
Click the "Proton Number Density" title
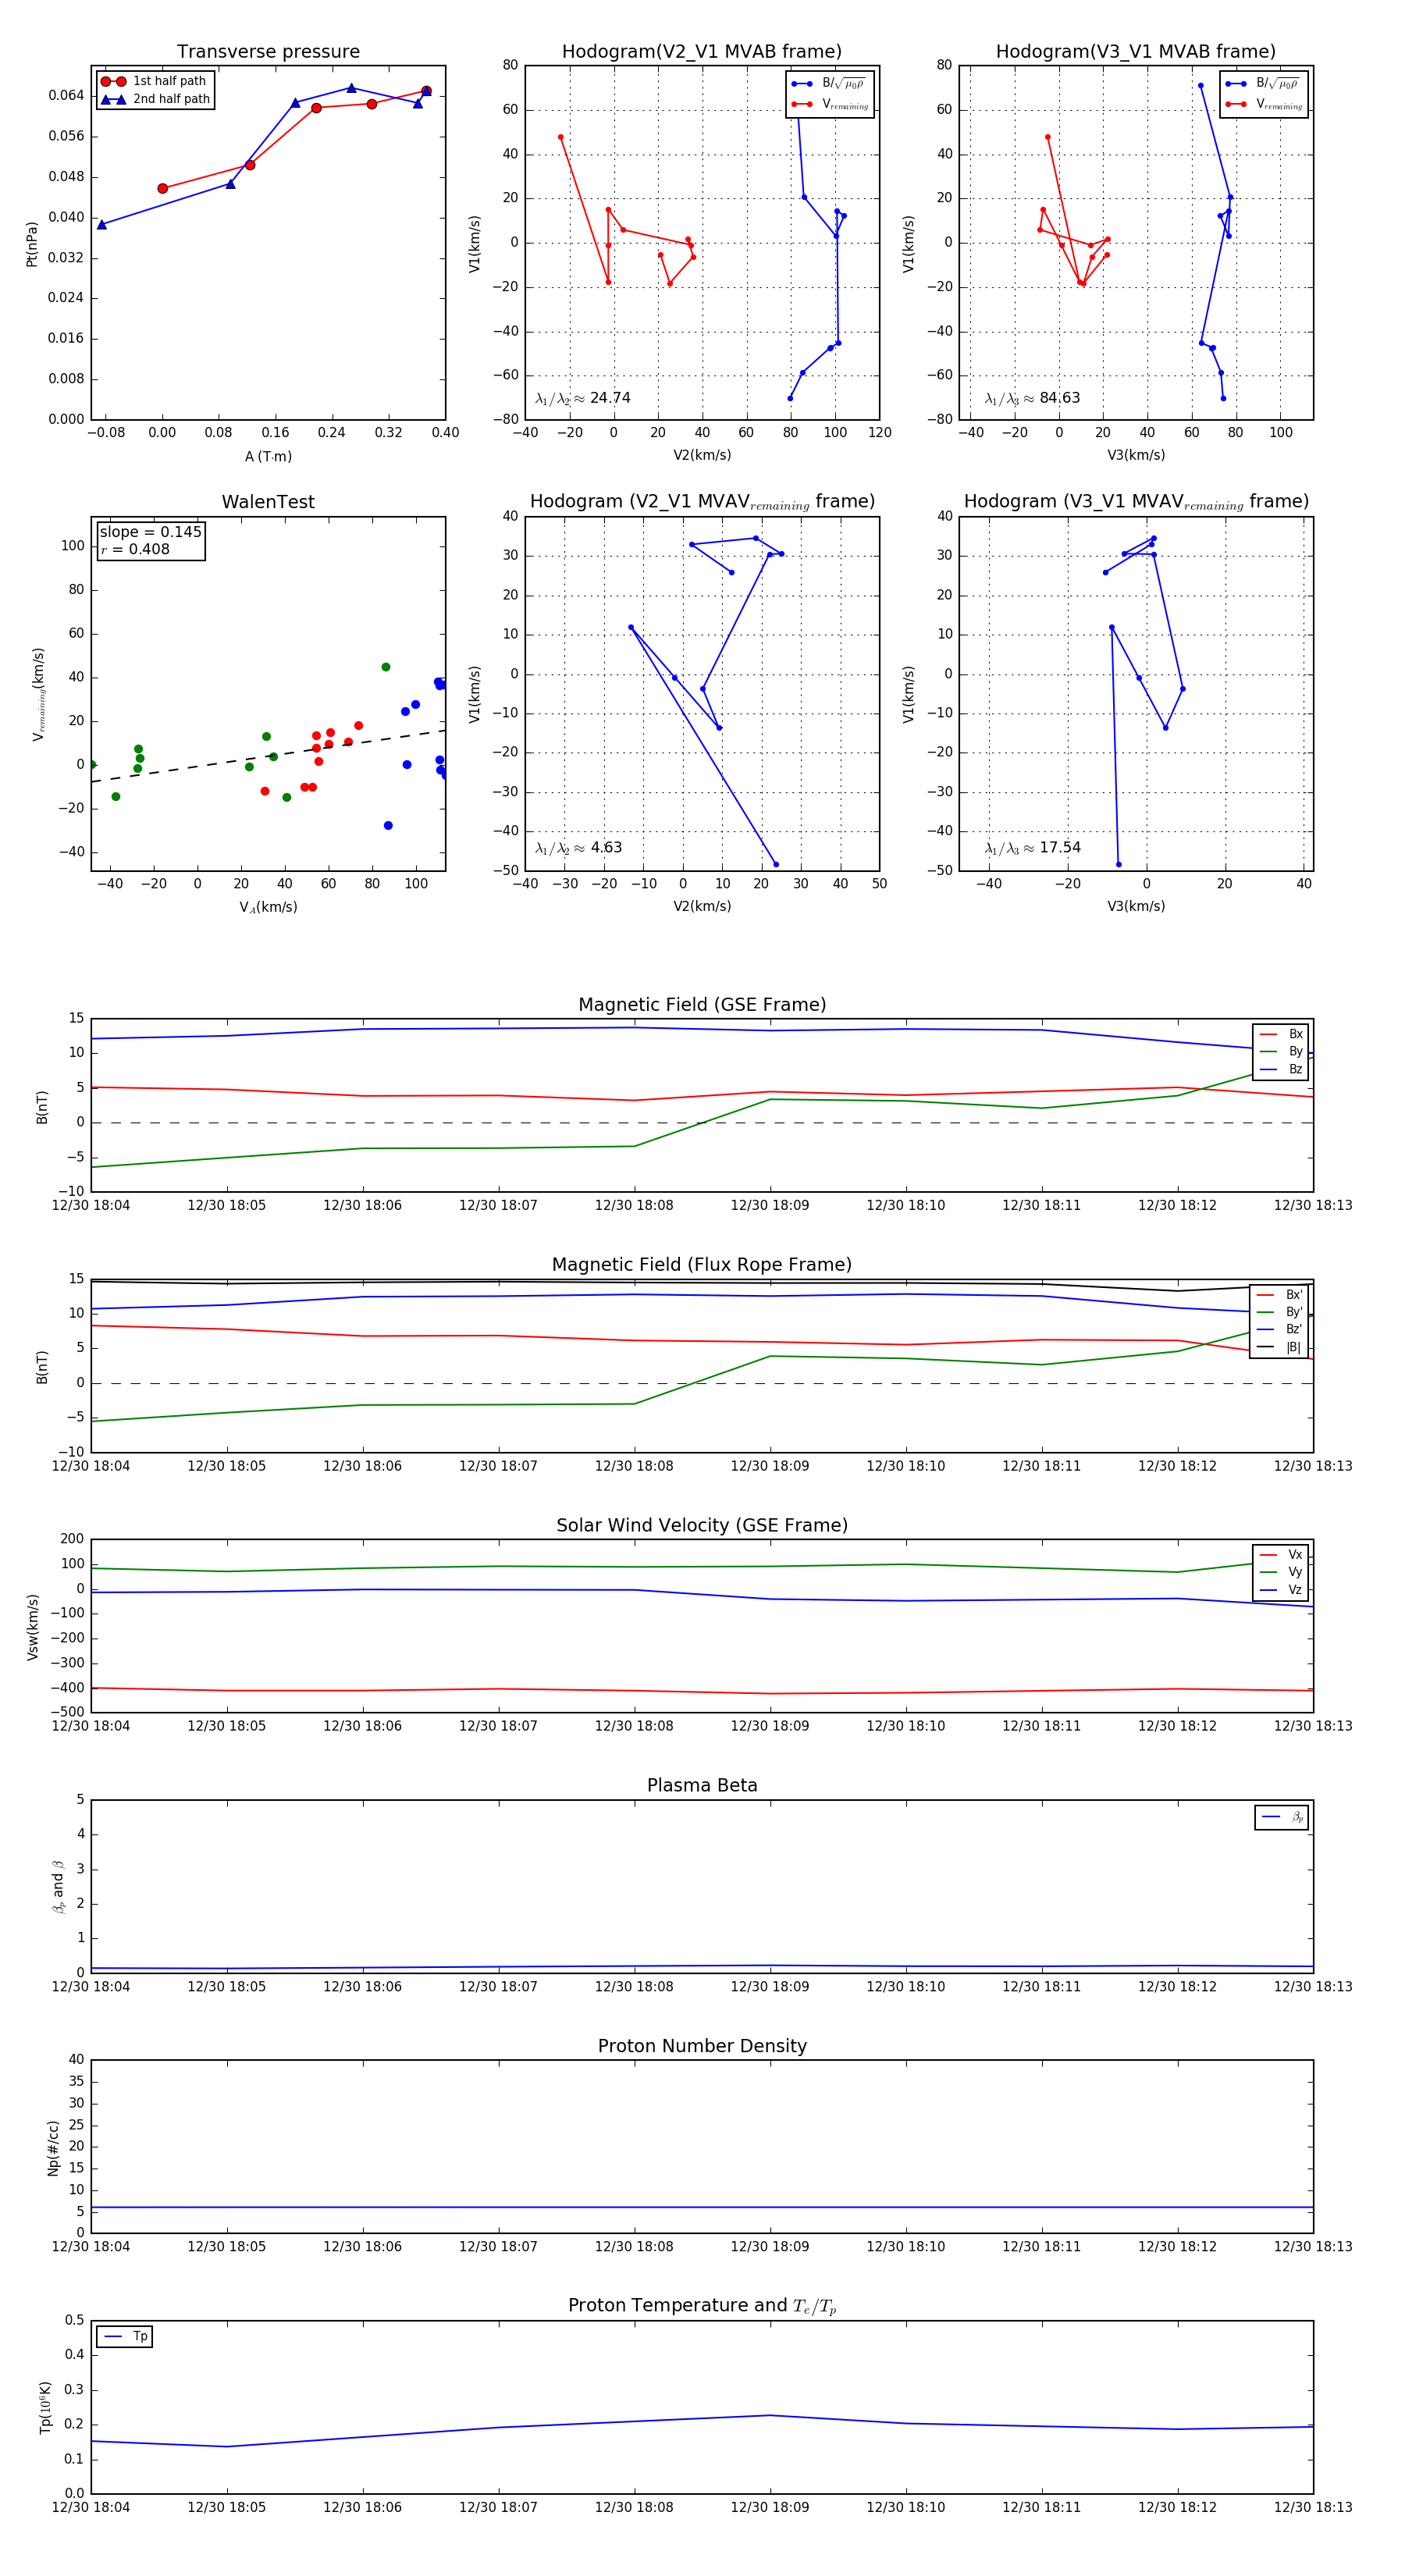pos(702,2046)
